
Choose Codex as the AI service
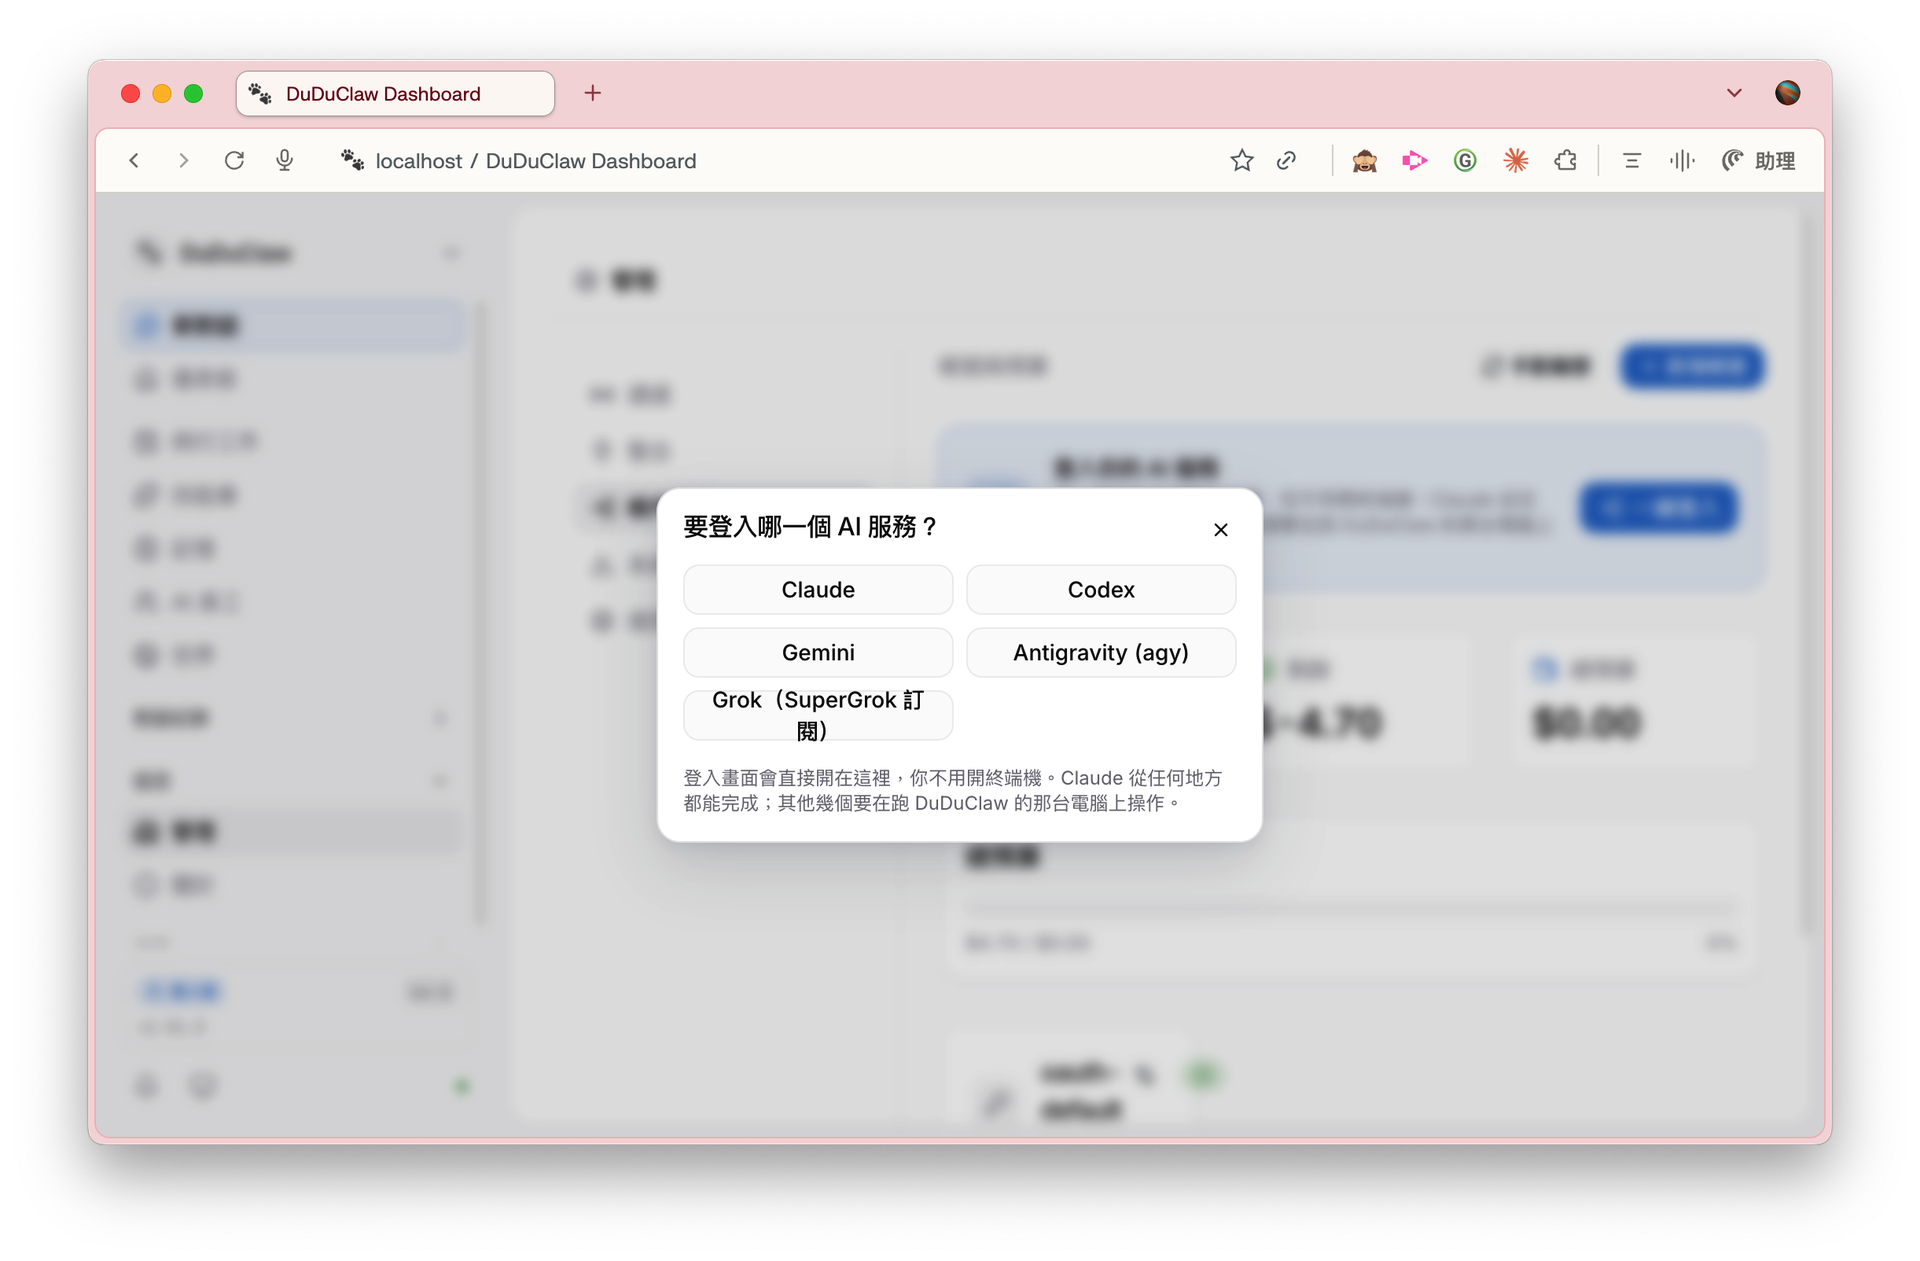(x=1101, y=590)
